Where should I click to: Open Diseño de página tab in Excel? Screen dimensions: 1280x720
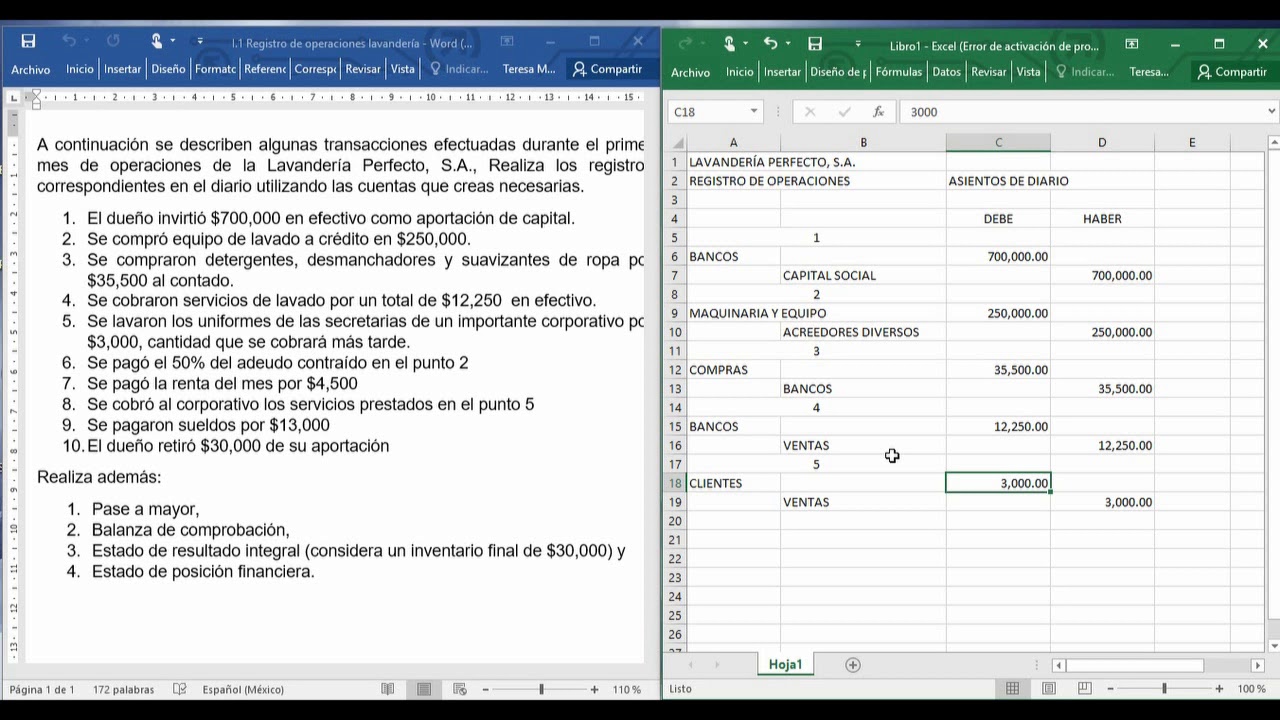coord(838,72)
